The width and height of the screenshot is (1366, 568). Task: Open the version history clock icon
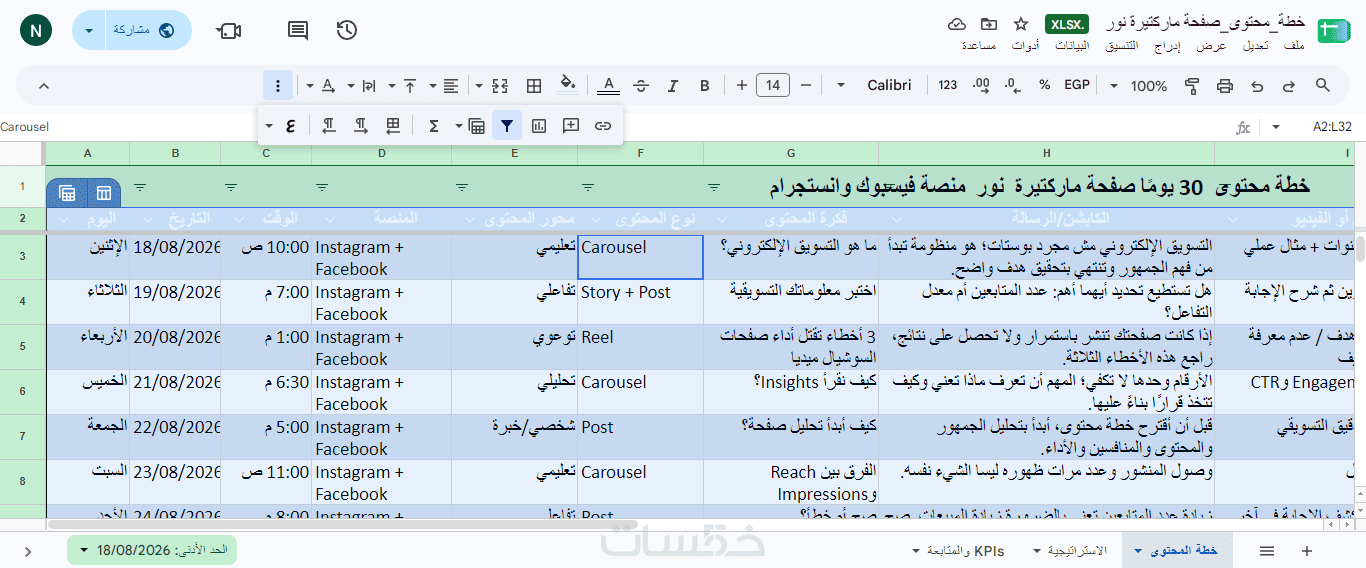pyautogui.click(x=347, y=30)
